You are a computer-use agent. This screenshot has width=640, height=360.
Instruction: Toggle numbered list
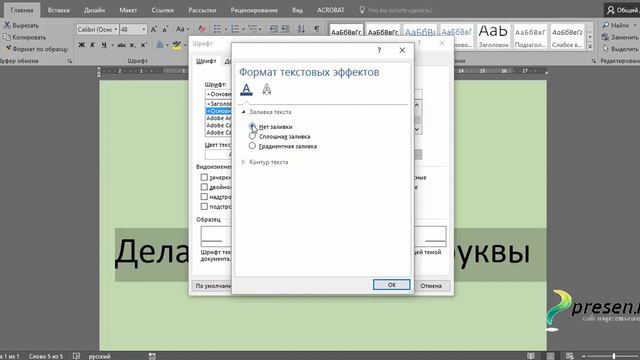[235, 29]
